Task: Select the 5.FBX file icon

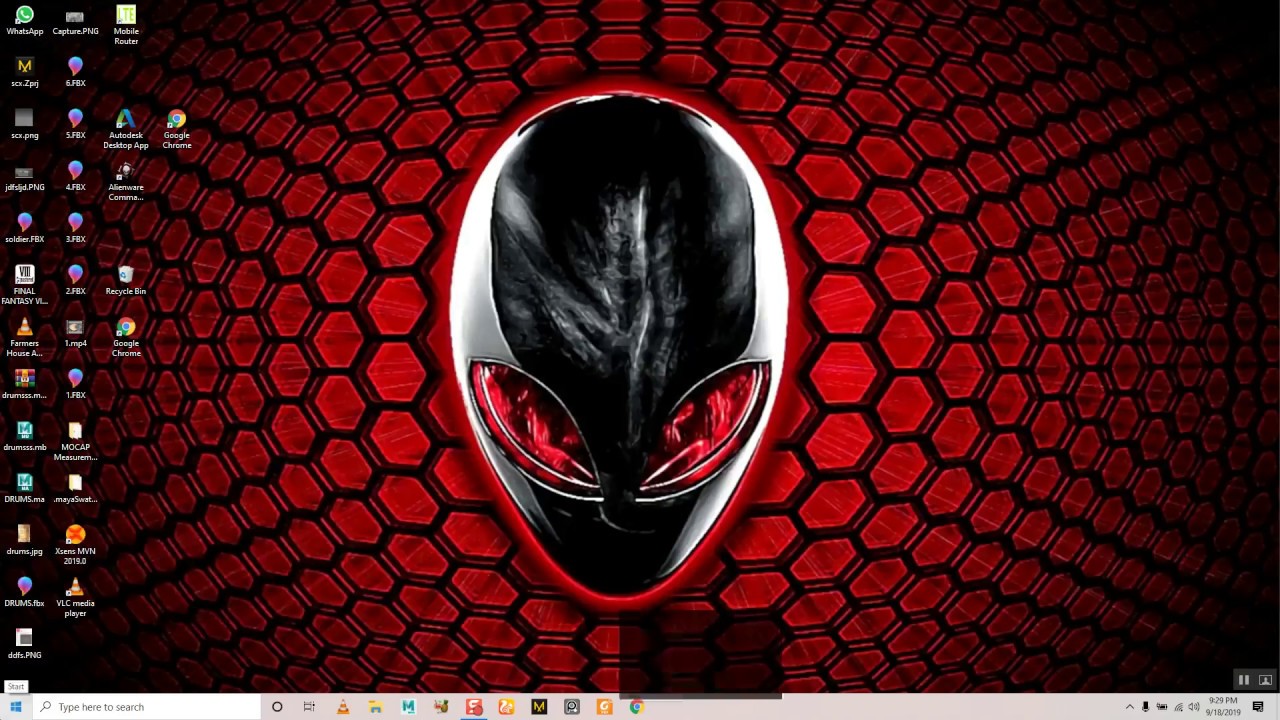Action: pyautogui.click(x=75, y=125)
